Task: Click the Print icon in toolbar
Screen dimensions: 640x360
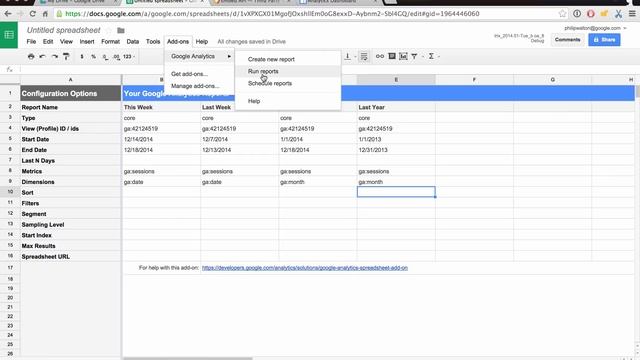Action: point(31,56)
